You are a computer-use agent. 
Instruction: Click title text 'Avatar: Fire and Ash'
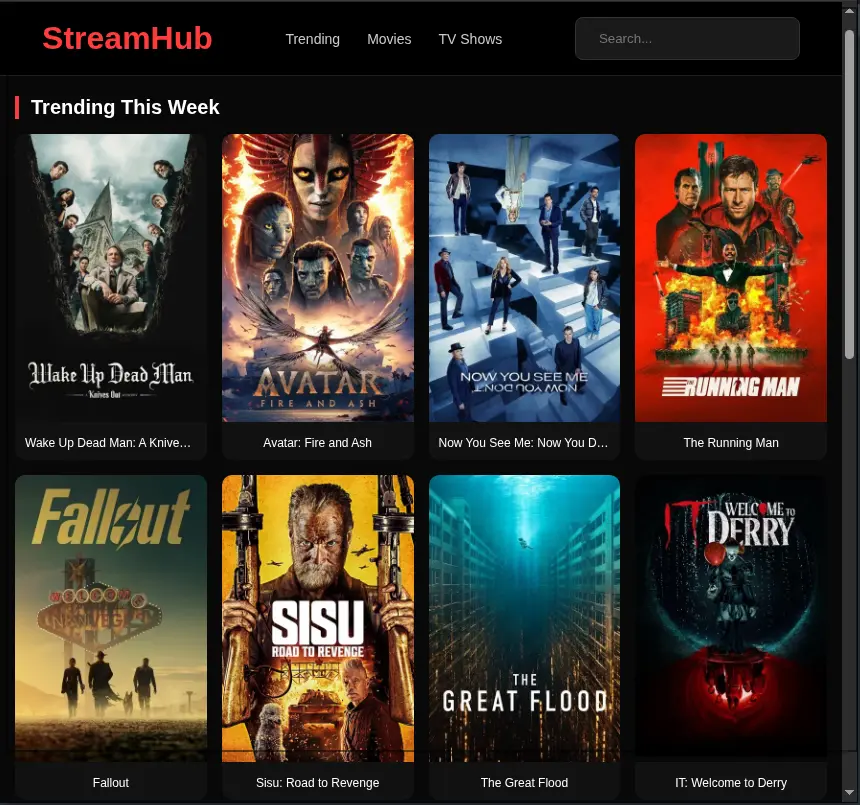coord(318,443)
